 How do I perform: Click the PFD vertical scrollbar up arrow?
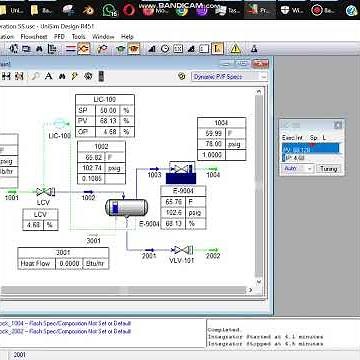[259, 92]
